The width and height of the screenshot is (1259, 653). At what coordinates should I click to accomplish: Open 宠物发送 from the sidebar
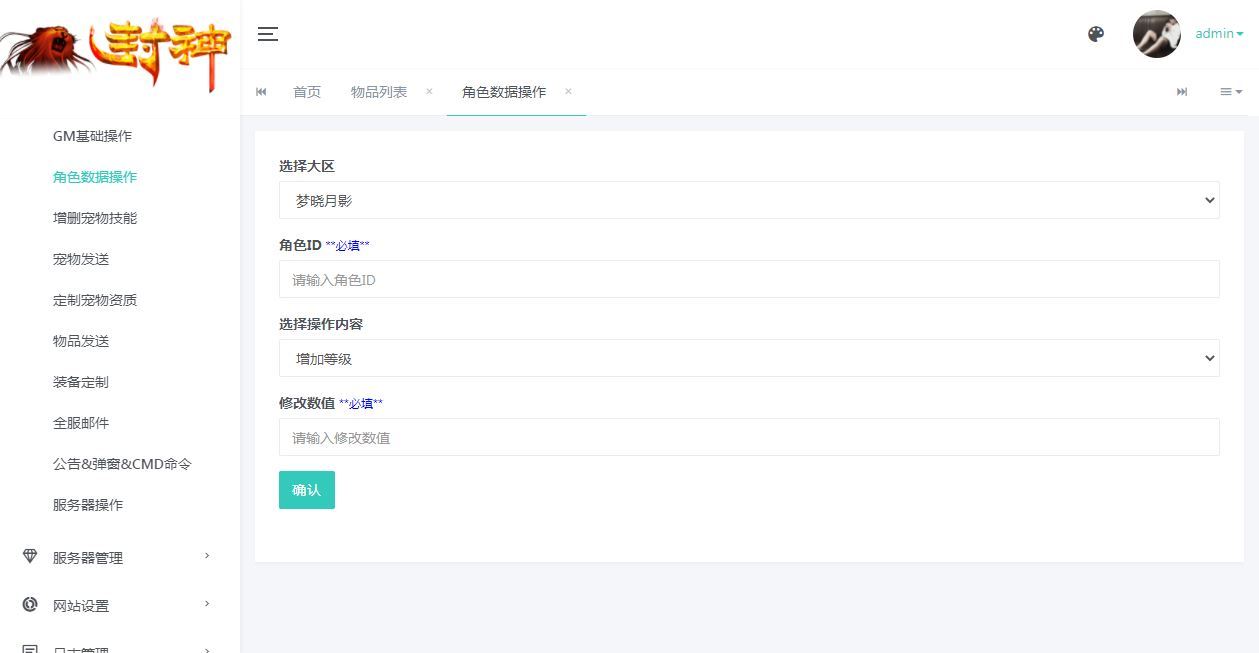pos(81,258)
